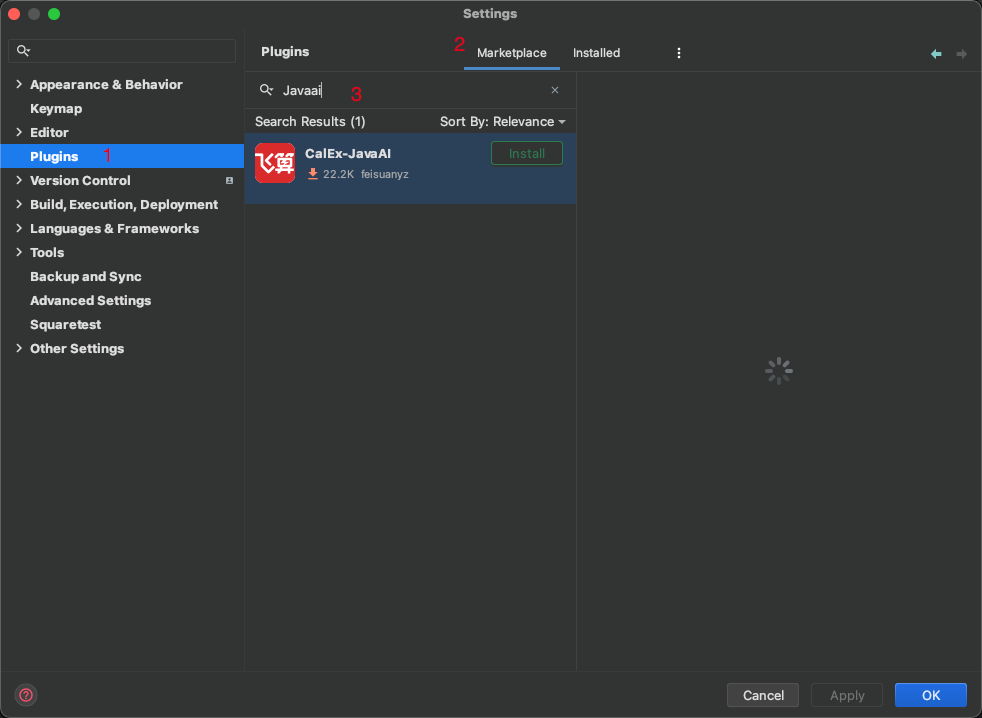This screenshot has height=718, width=982.
Task: Switch to the Installed tab
Action: 596,53
